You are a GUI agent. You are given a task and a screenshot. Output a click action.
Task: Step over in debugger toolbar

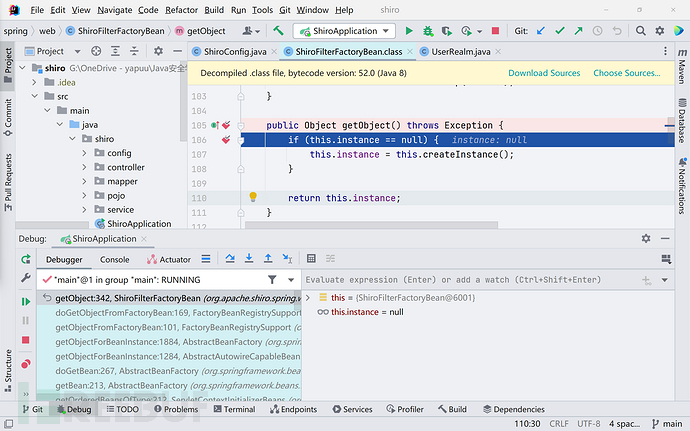click(x=230, y=258)
